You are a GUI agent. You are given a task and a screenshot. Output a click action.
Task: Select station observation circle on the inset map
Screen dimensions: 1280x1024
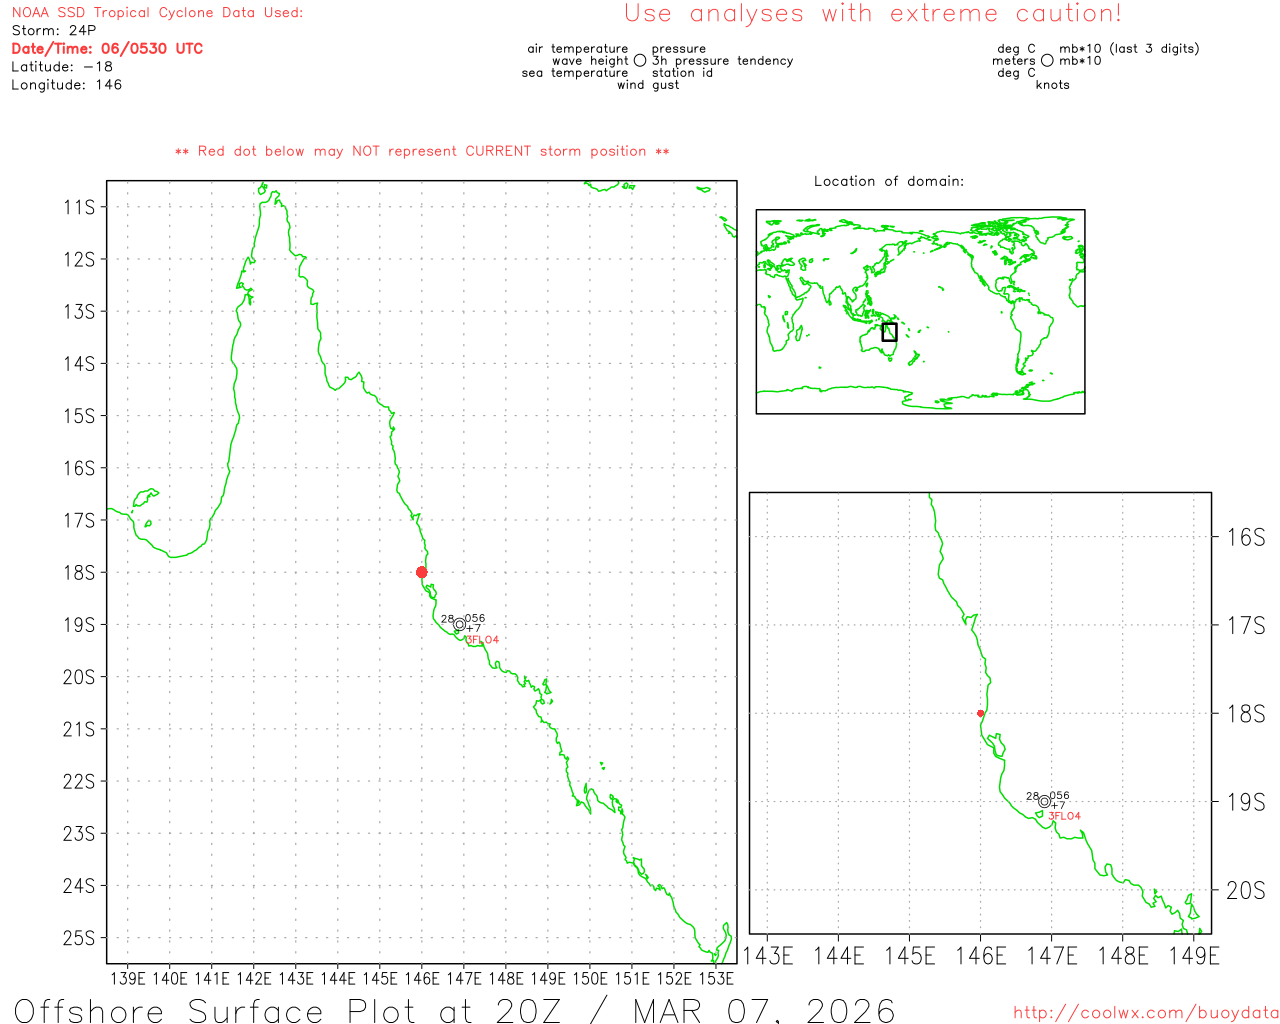click(1044, 801)
